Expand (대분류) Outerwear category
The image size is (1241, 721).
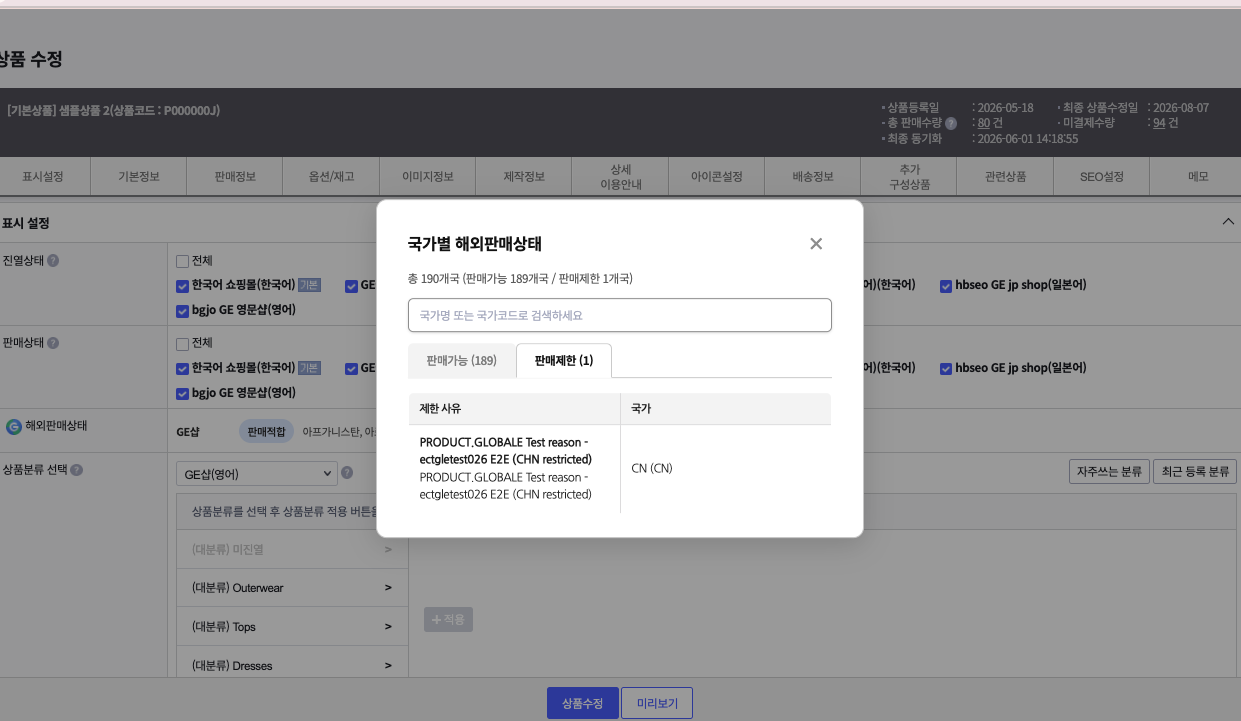point(292,588)
